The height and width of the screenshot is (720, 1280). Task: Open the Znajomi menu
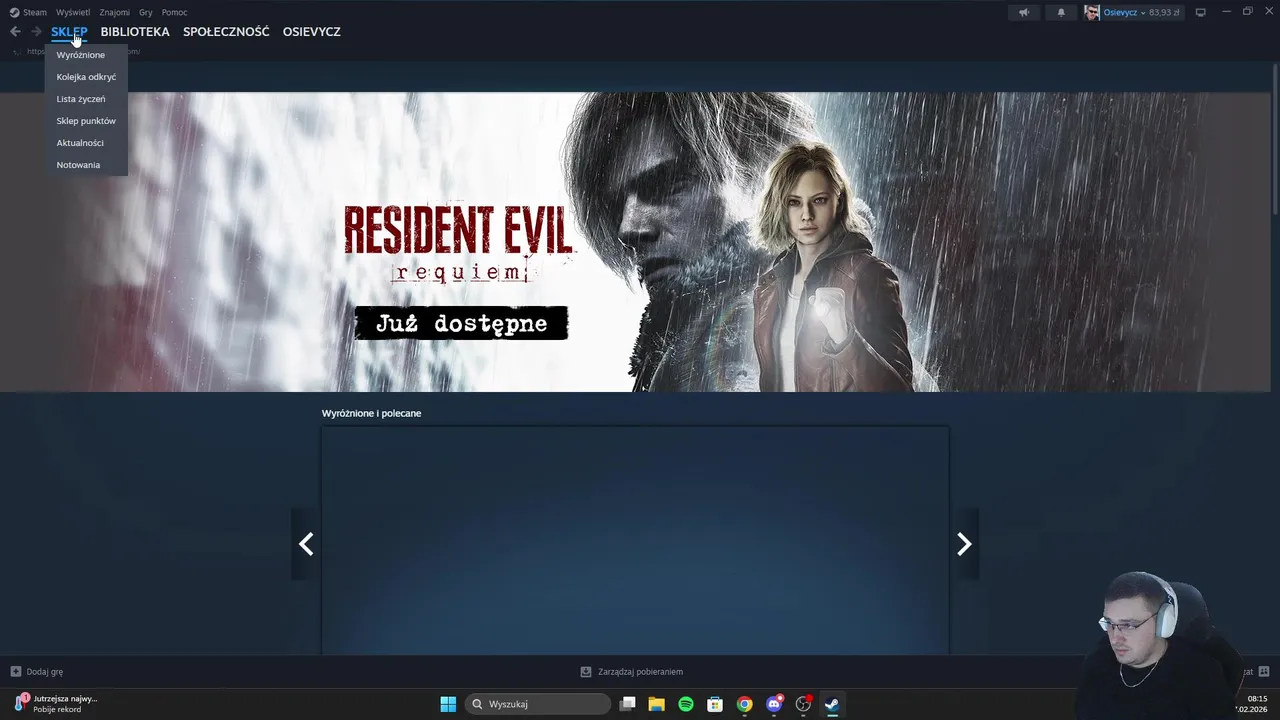(114, 12)
